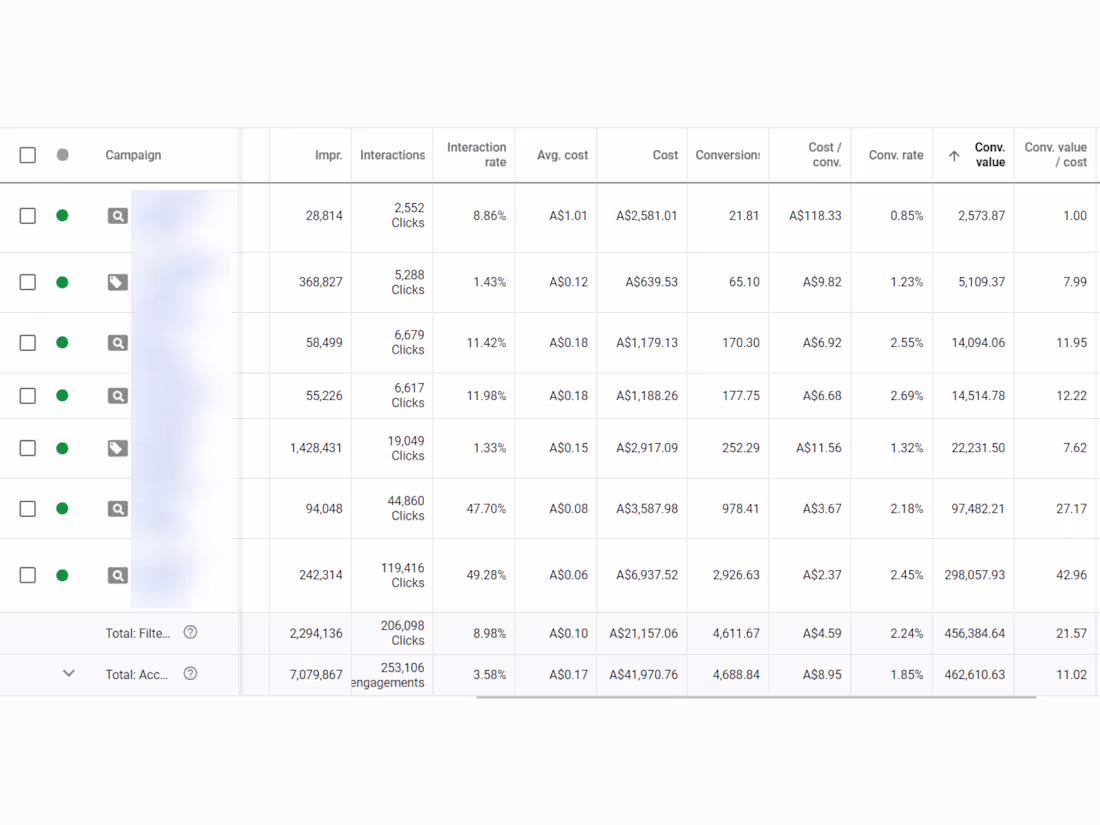Sort by Cost / conv. column header
Image resolution: width=1100 pixels, height=825 pixels.
(x=824, y=154)
